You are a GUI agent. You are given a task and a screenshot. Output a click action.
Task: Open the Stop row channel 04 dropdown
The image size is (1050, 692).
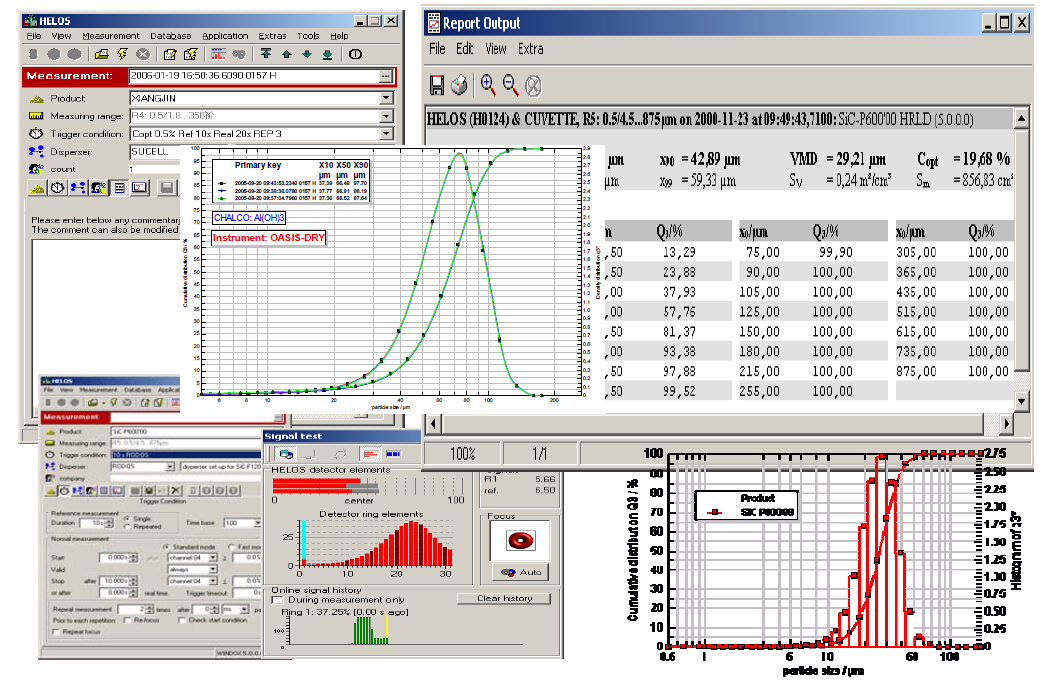tap(212, 581)
